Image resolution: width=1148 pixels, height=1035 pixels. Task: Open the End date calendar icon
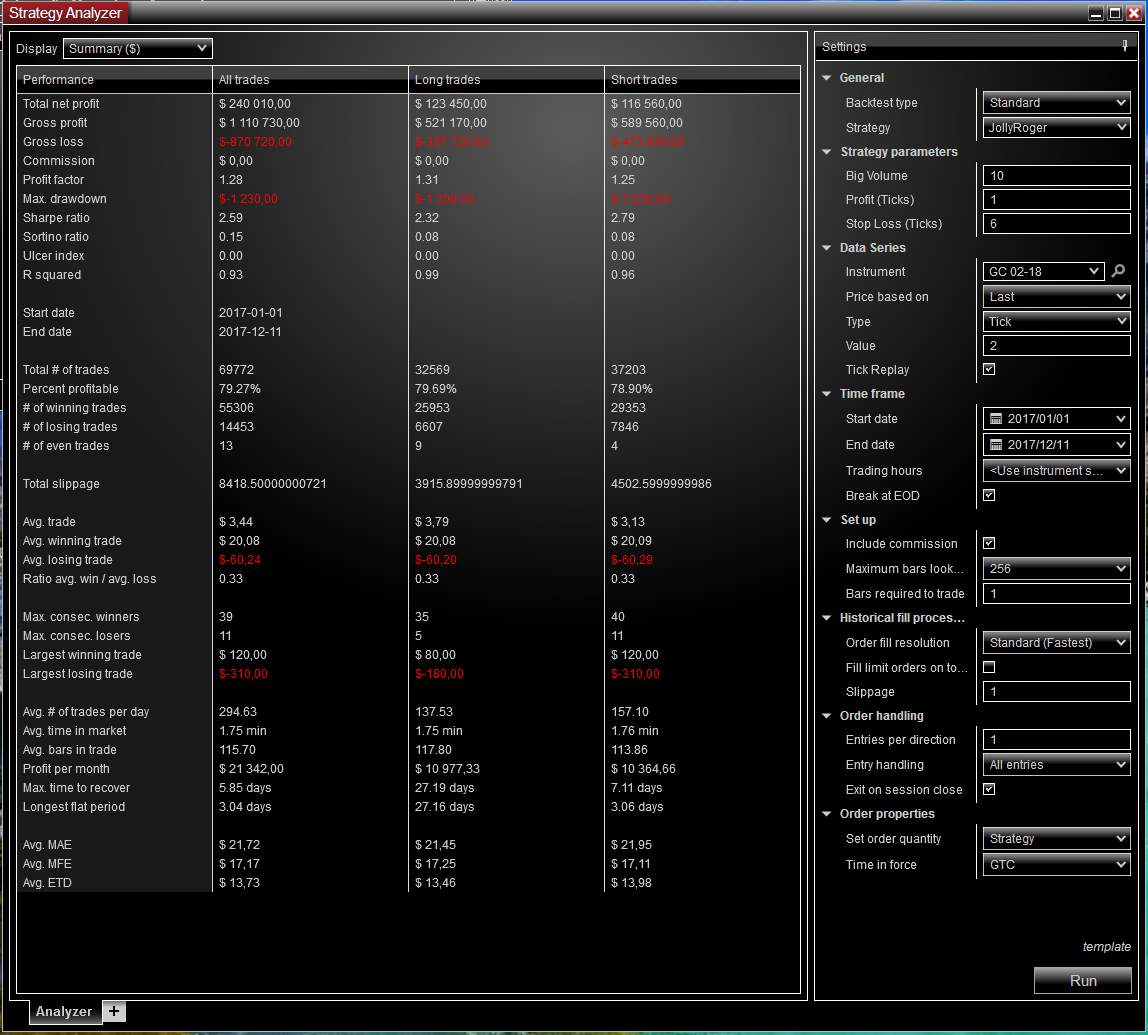click(x=996, y=444)
